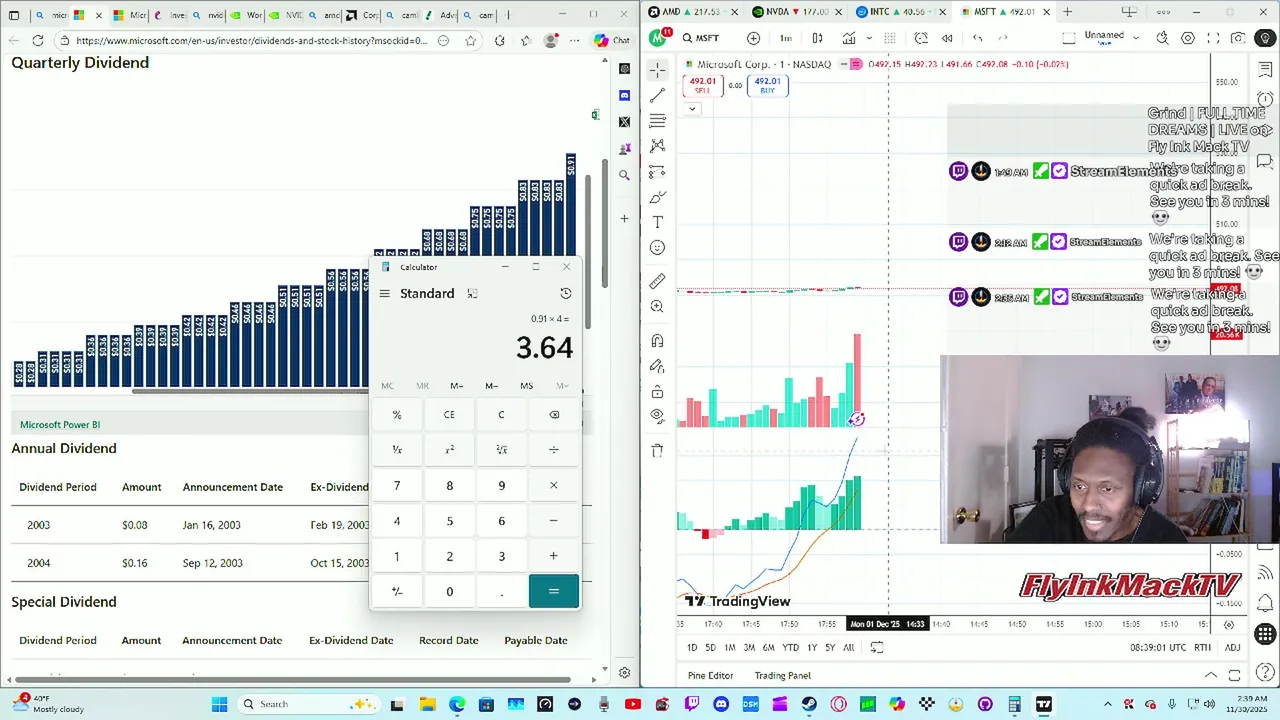Image resolution: width=1280 pixels, height=720 pixels.
Task: Activate the zoom in tool on chart
Action: 657,307
